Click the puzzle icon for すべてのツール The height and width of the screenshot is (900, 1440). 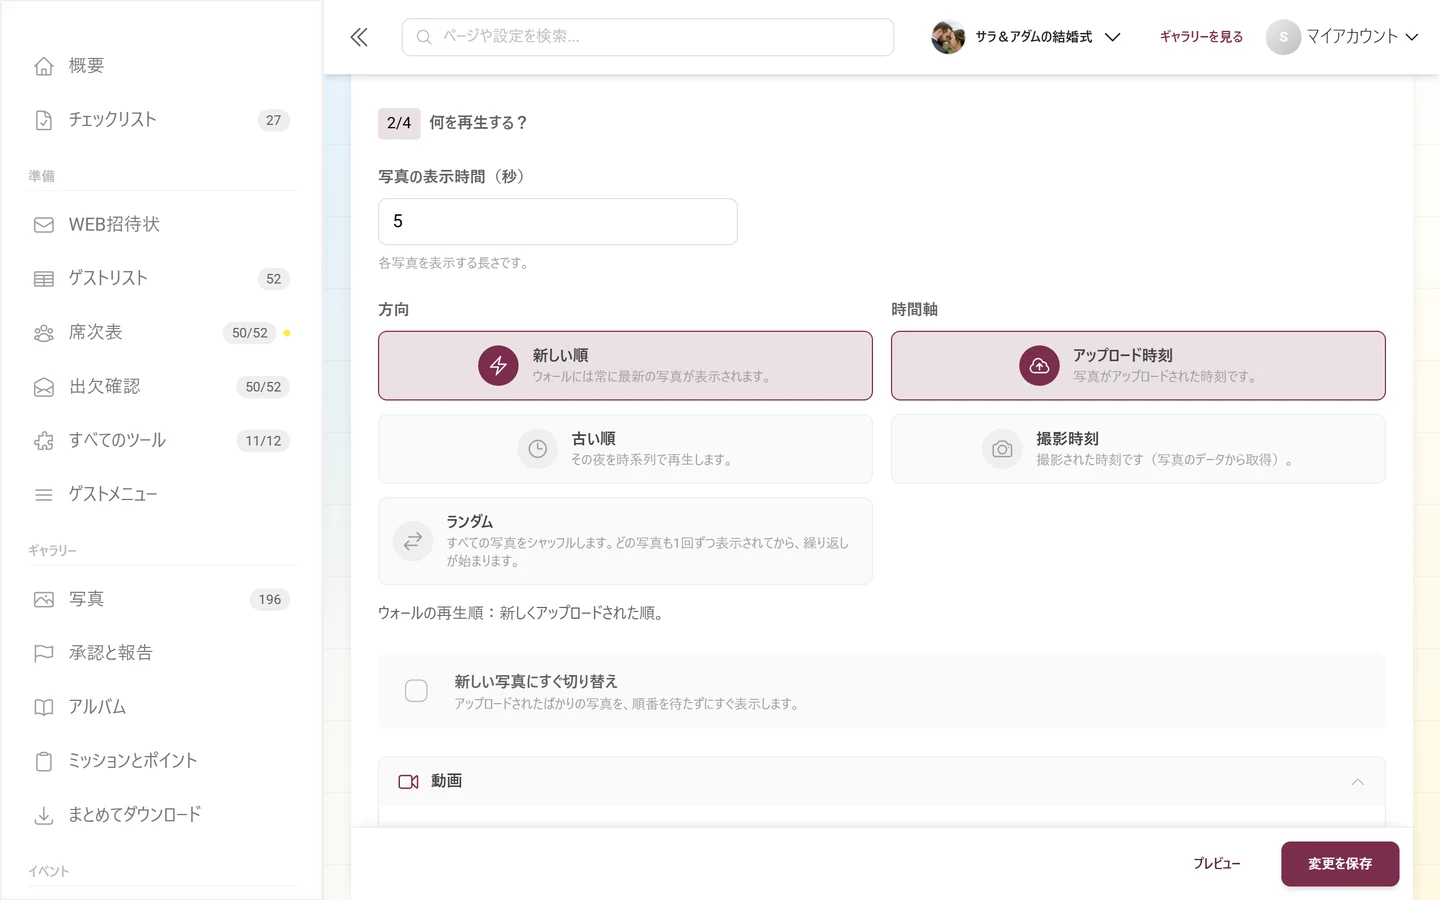(x=44, y=441)
